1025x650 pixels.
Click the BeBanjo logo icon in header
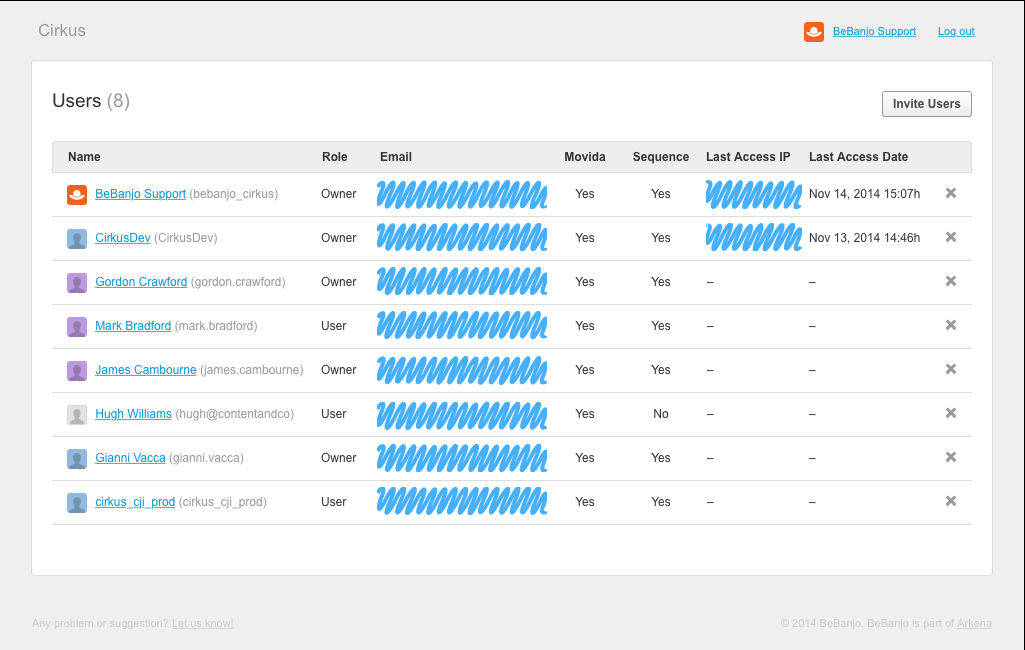pyautogui.click(x=813, y=32)
